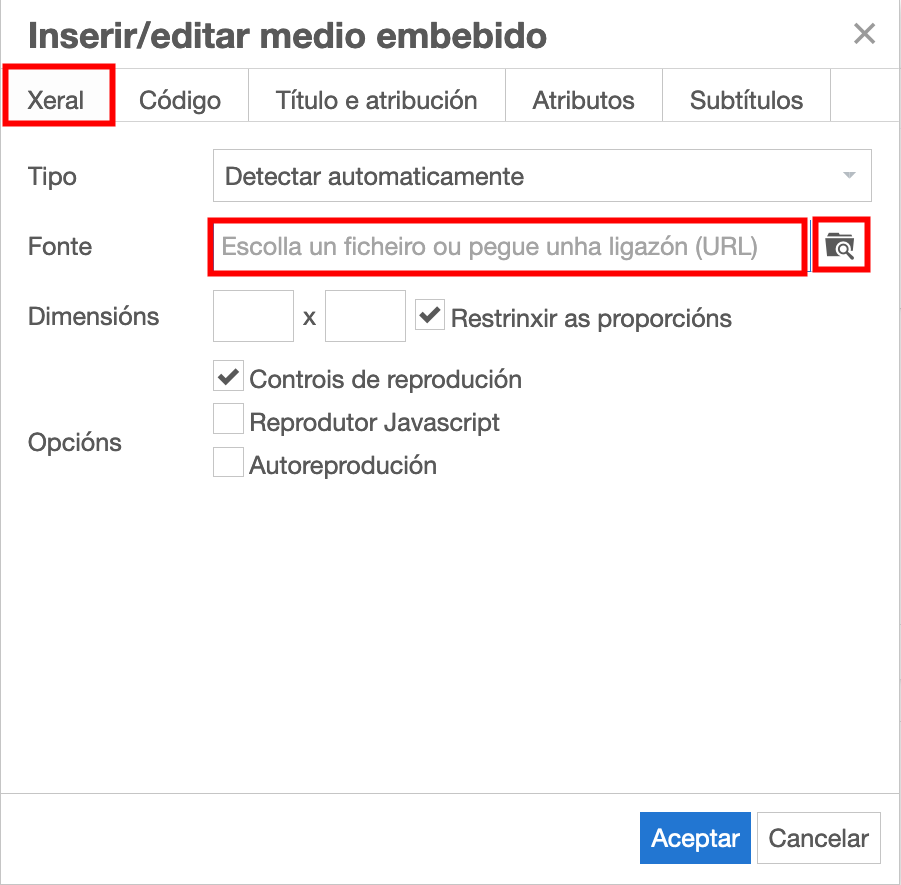The height and width of the screenshot is (885, 901).
Task: Focus the Fonte URL input field
Action: (507, 246)
